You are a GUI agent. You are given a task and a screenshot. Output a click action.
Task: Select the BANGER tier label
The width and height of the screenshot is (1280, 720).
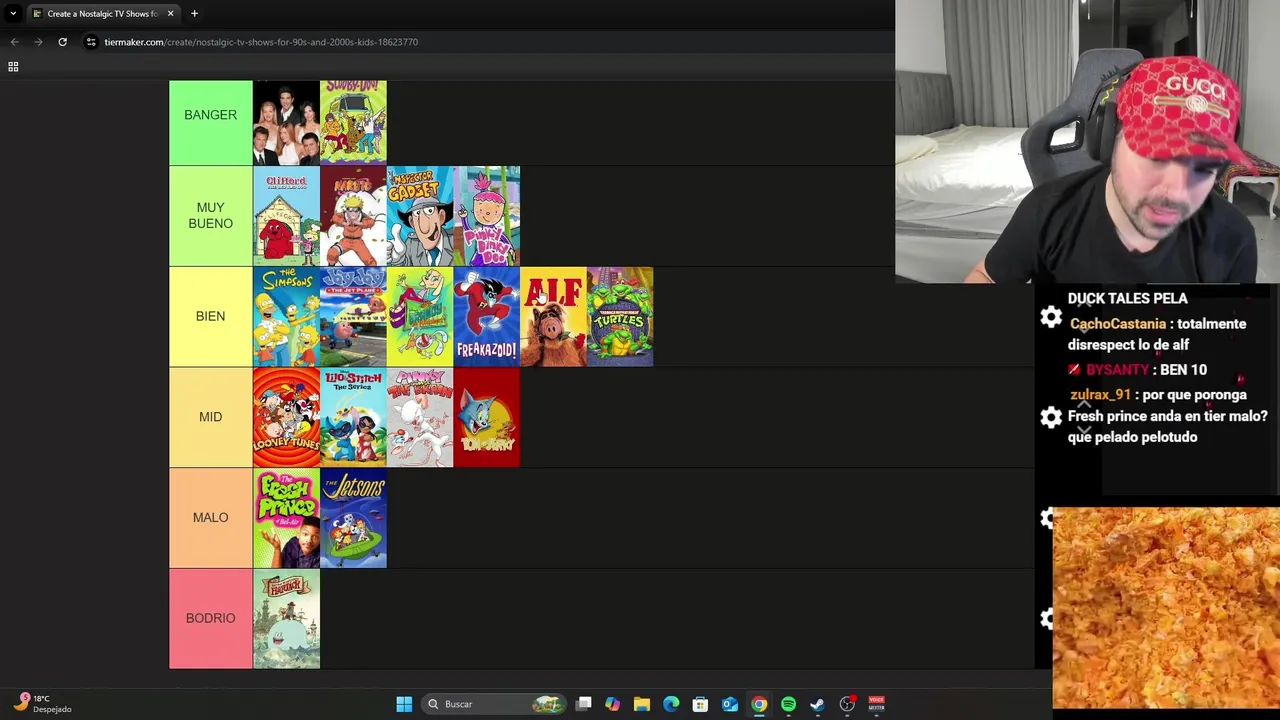click(x=210, y=115)
